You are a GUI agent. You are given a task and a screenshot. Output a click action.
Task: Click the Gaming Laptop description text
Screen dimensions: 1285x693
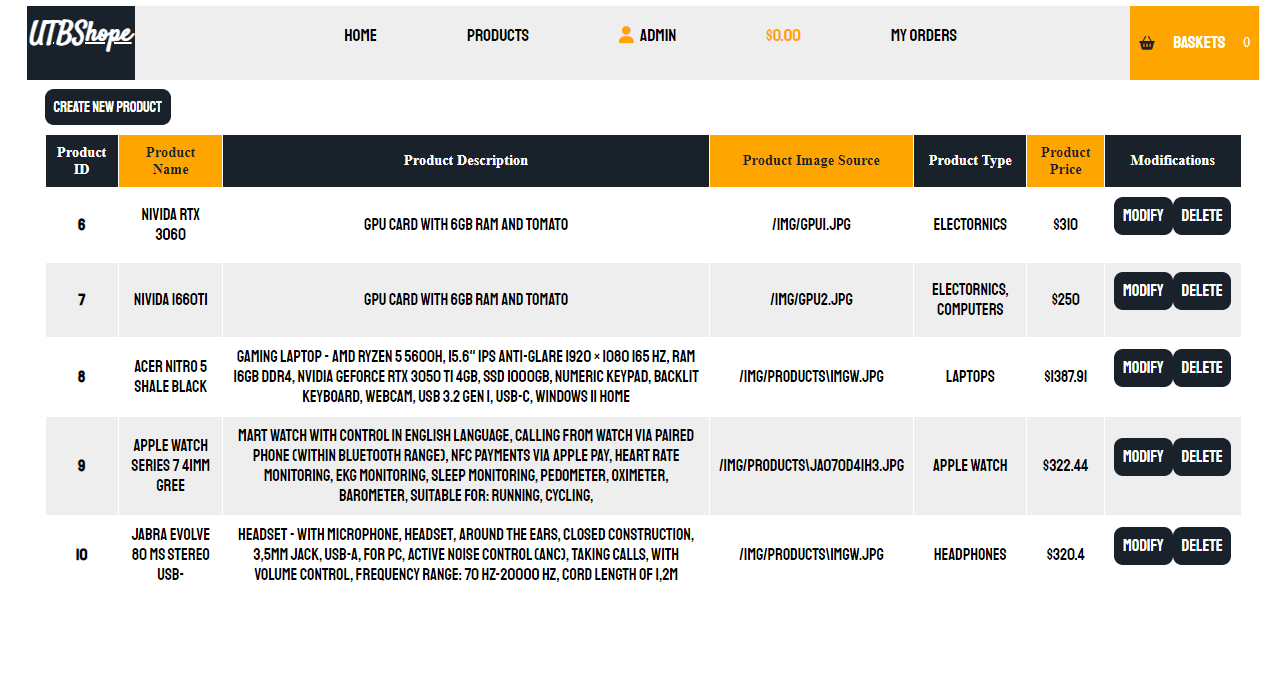466,377
